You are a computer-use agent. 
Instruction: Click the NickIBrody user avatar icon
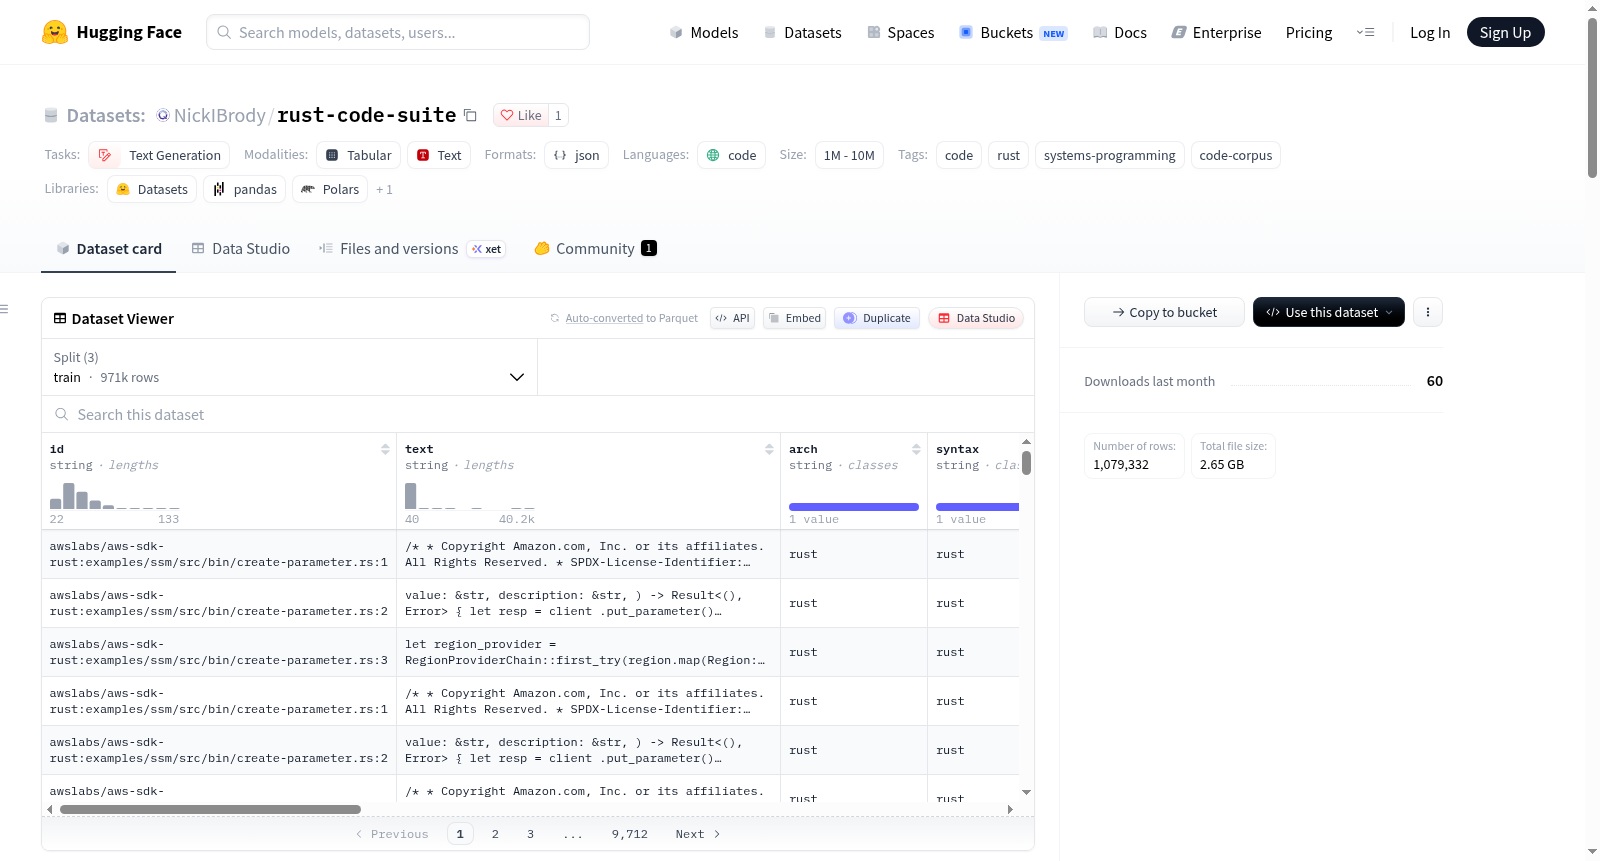pos(163,115)
